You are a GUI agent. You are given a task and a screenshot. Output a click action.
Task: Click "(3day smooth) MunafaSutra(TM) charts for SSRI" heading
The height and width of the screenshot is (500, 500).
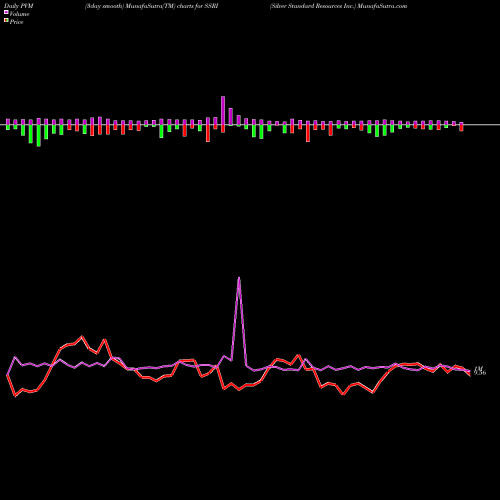click(x=151, y=6)
